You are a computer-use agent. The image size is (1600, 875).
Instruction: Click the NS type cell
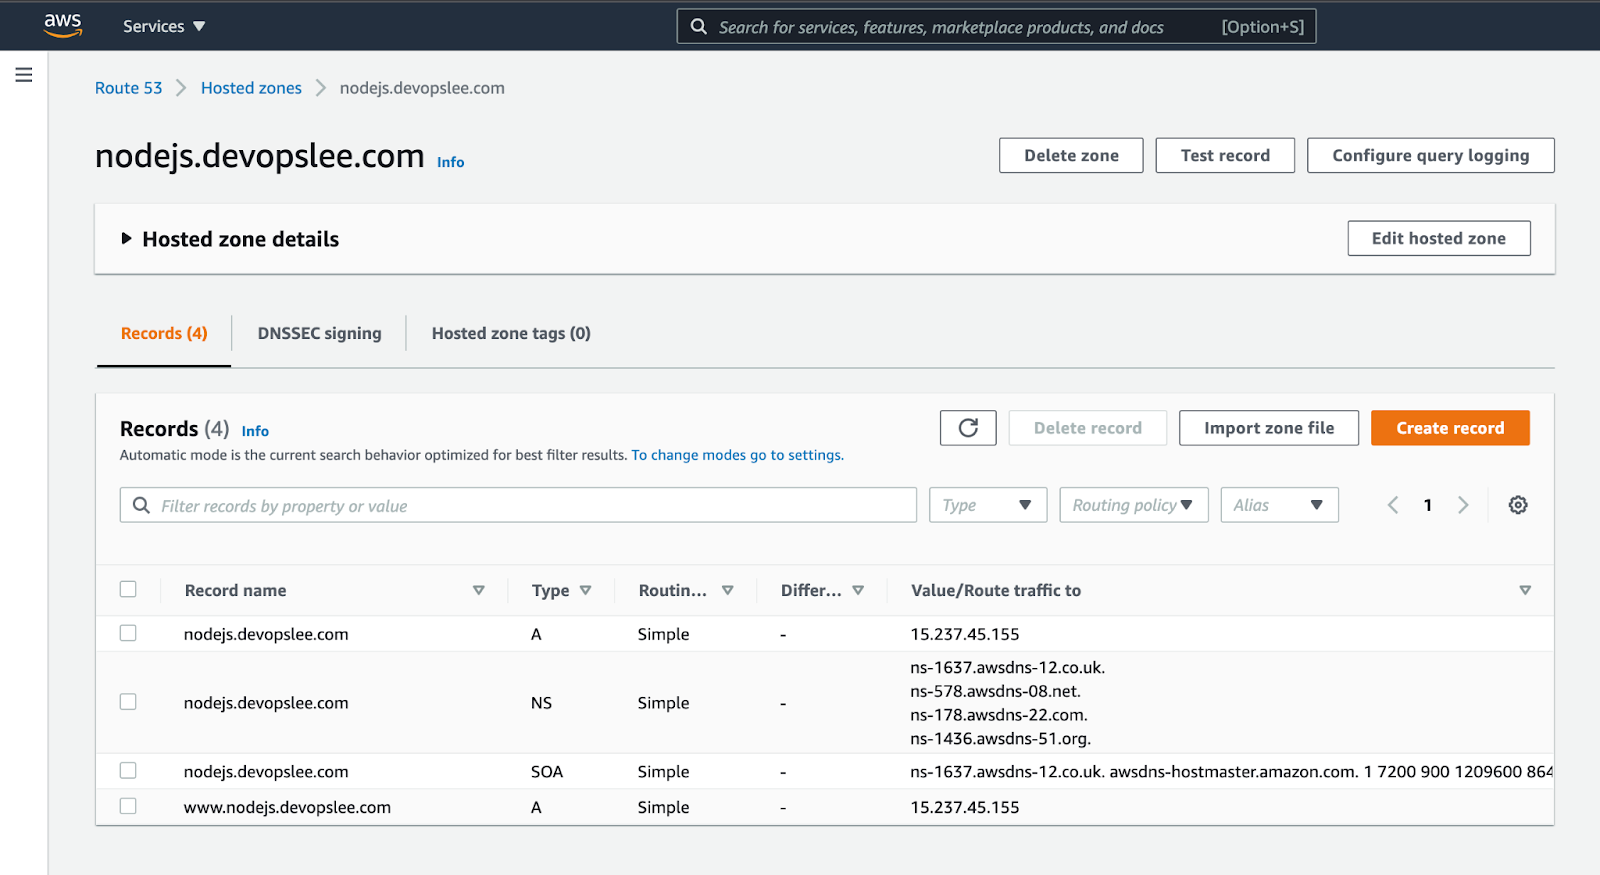541,703
